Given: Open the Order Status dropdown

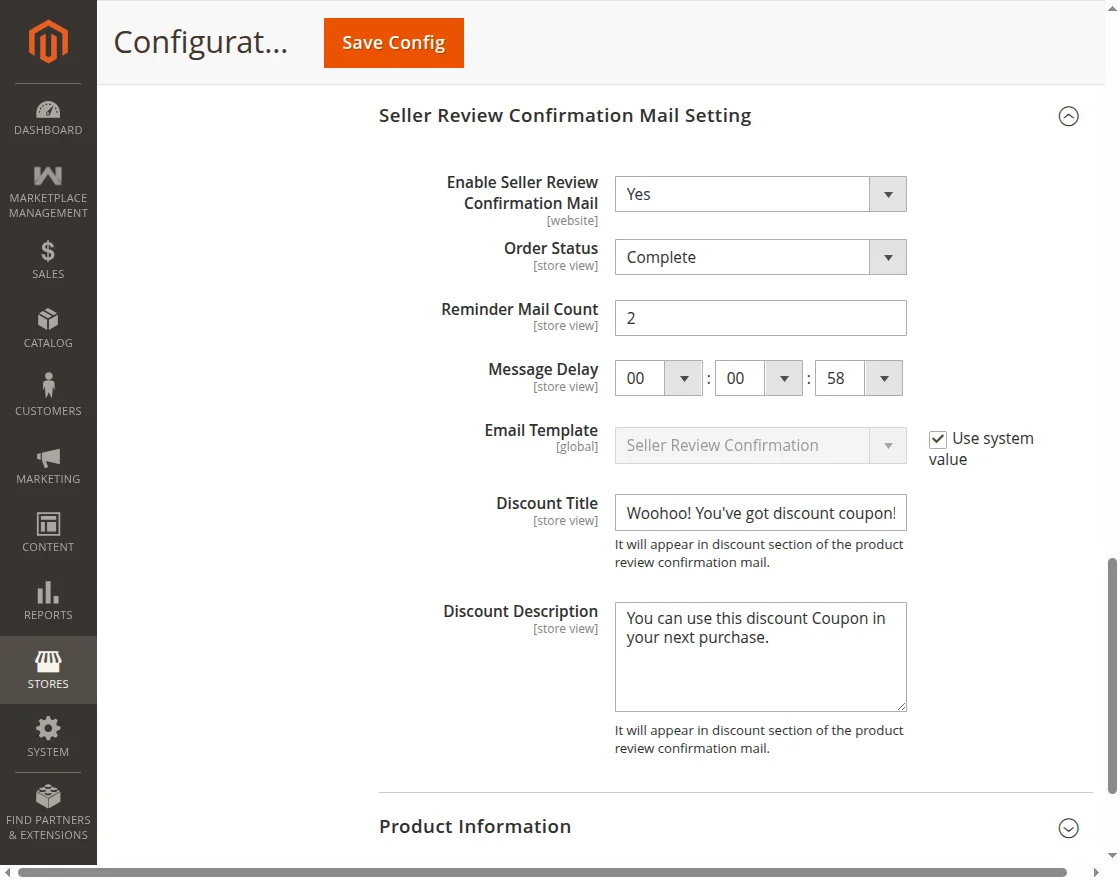Looking at the screenshot, I should pos(760,257).
